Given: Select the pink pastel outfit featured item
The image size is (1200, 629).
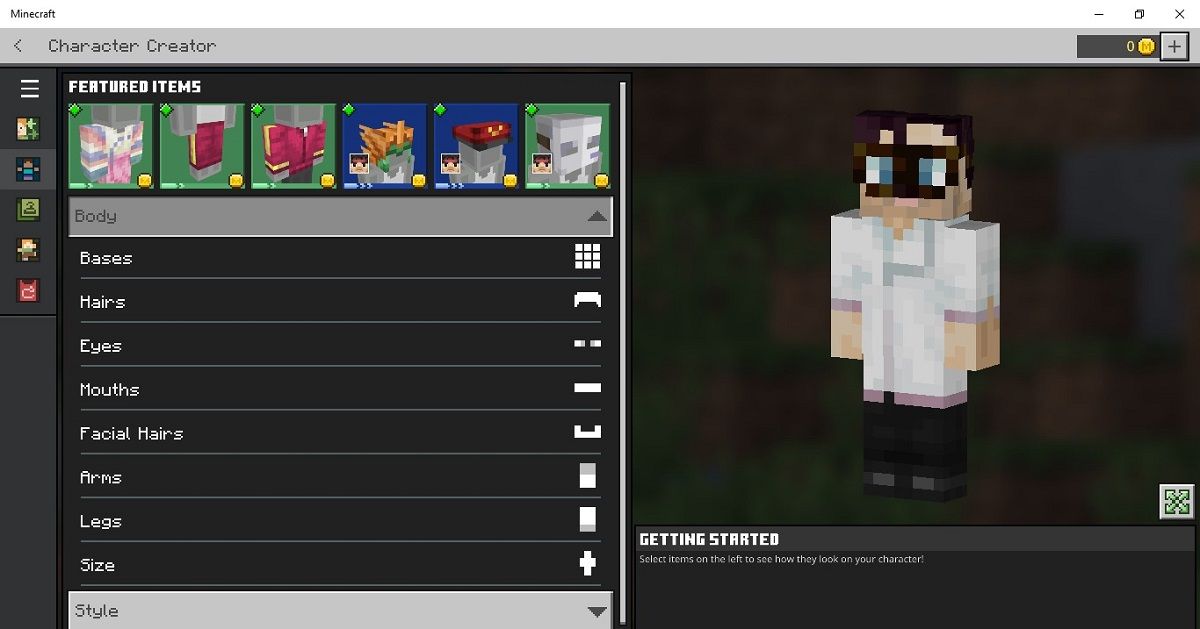Looking at the screenshot, I should tap(110, 146).
